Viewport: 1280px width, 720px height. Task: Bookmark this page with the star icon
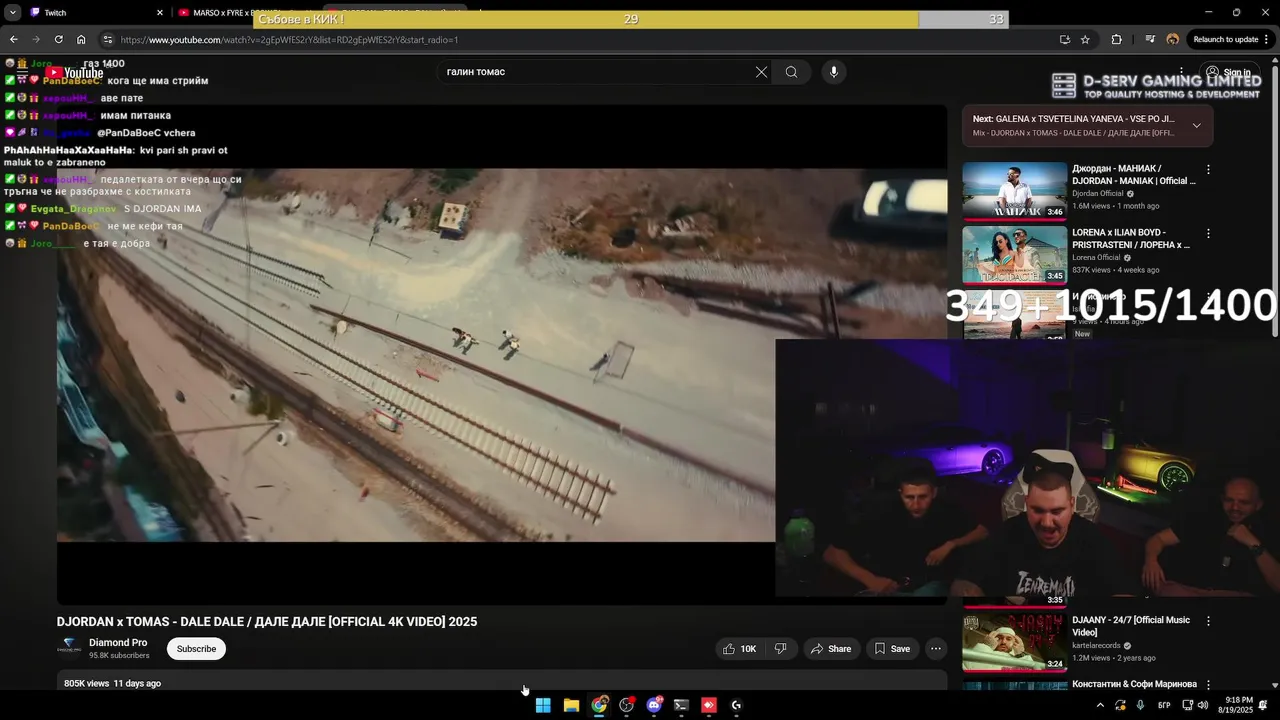pos(1085,40)
